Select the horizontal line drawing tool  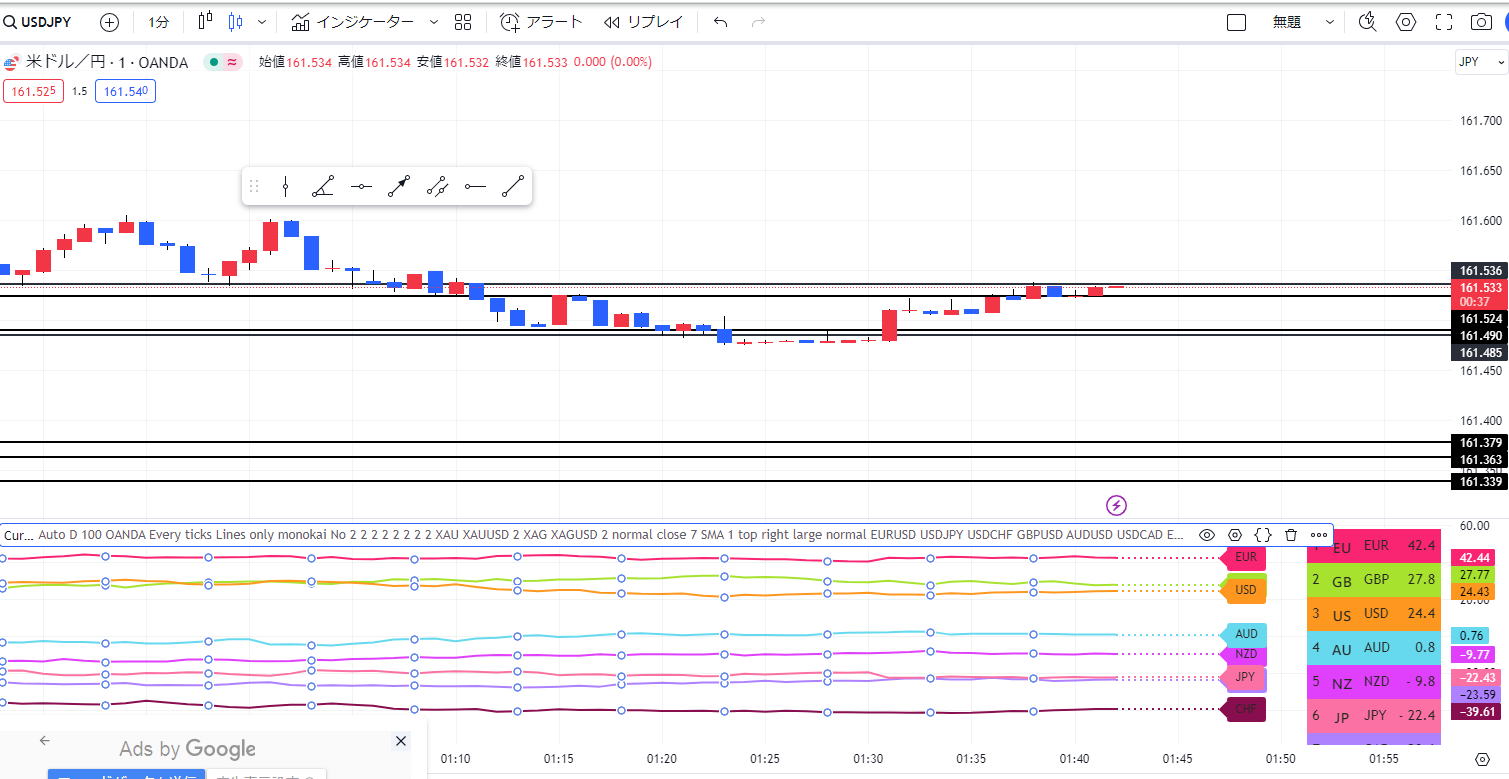361,187
